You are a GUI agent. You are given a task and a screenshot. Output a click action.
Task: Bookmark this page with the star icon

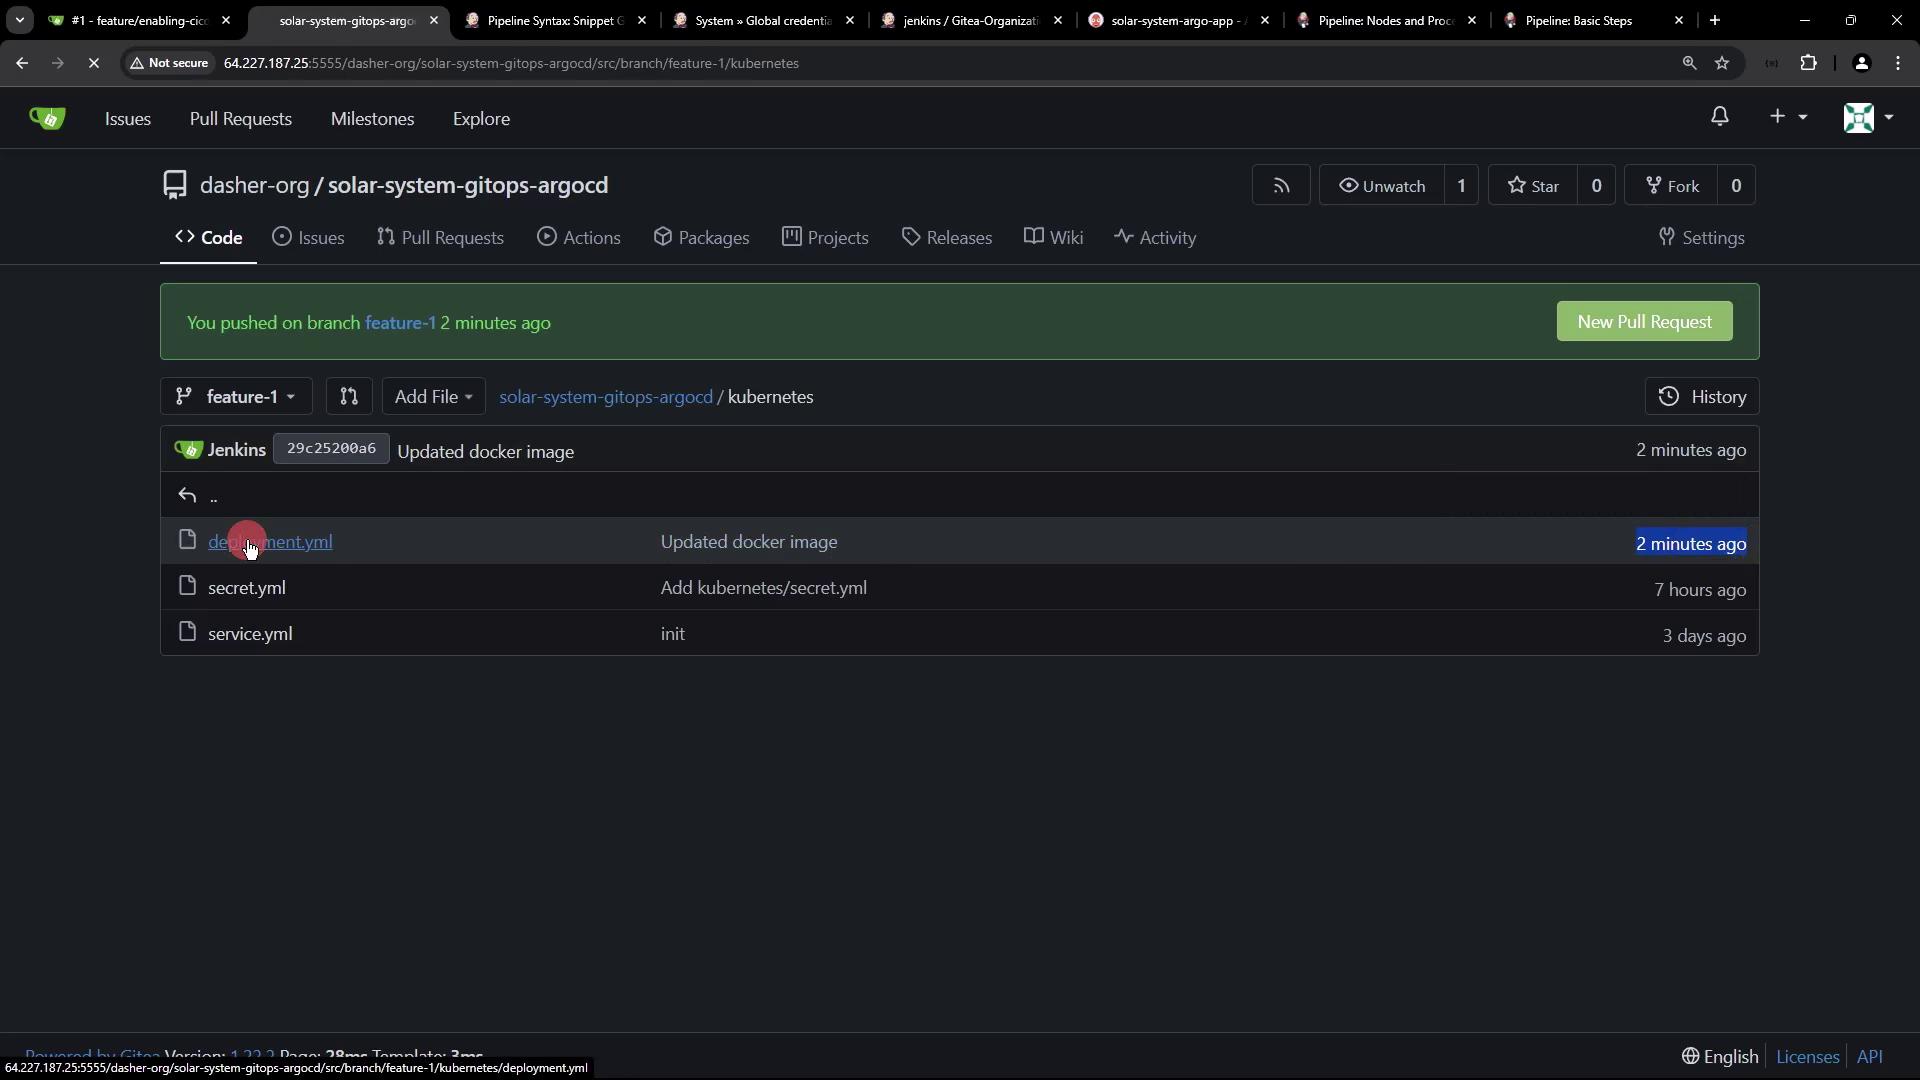(x=1722, y=63)
